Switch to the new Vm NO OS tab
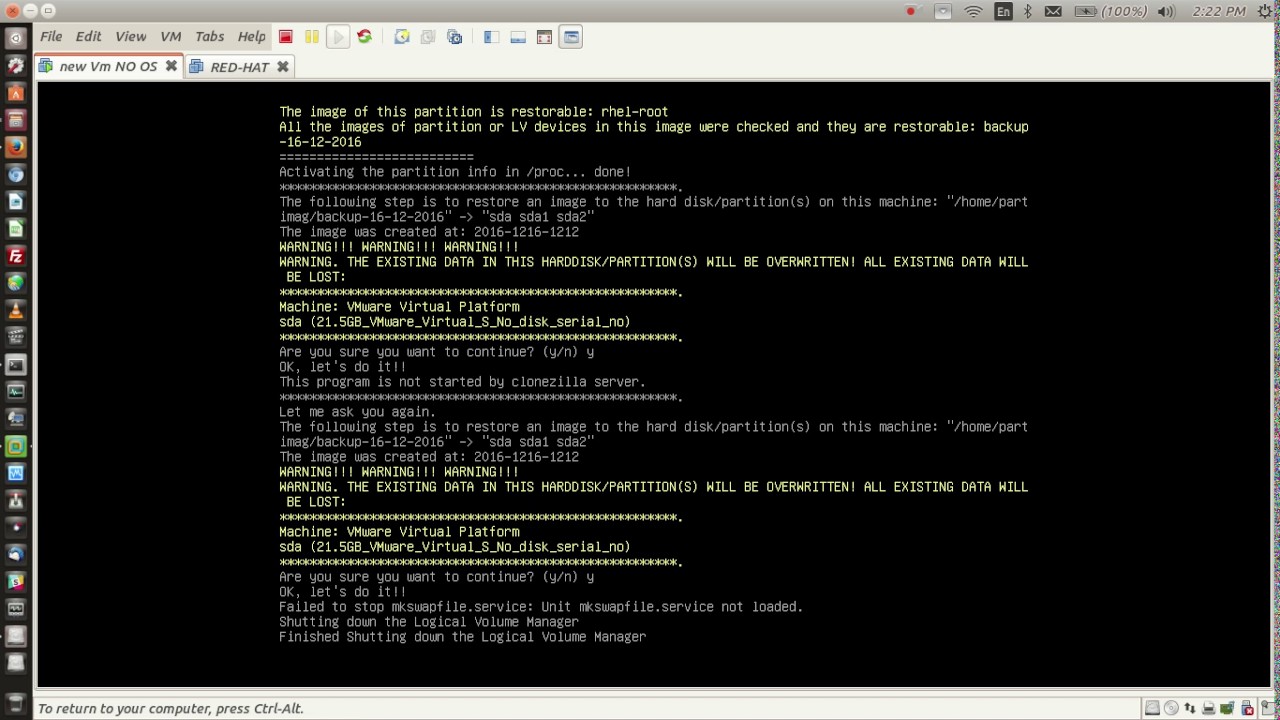 pyautogui.click(x=108, y=66)
